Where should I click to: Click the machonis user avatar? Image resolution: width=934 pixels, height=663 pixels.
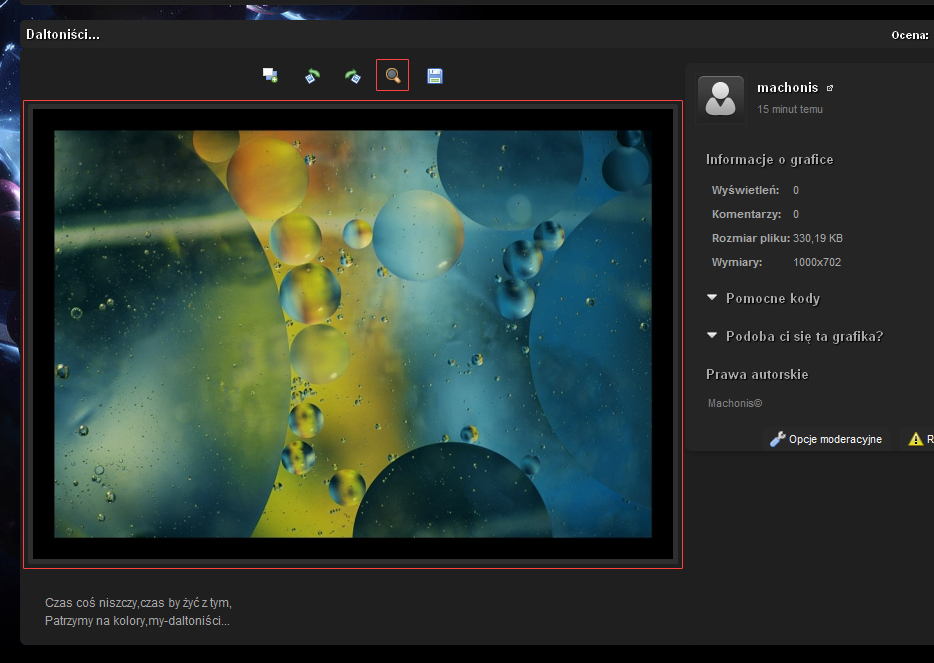tap(720, 100)
